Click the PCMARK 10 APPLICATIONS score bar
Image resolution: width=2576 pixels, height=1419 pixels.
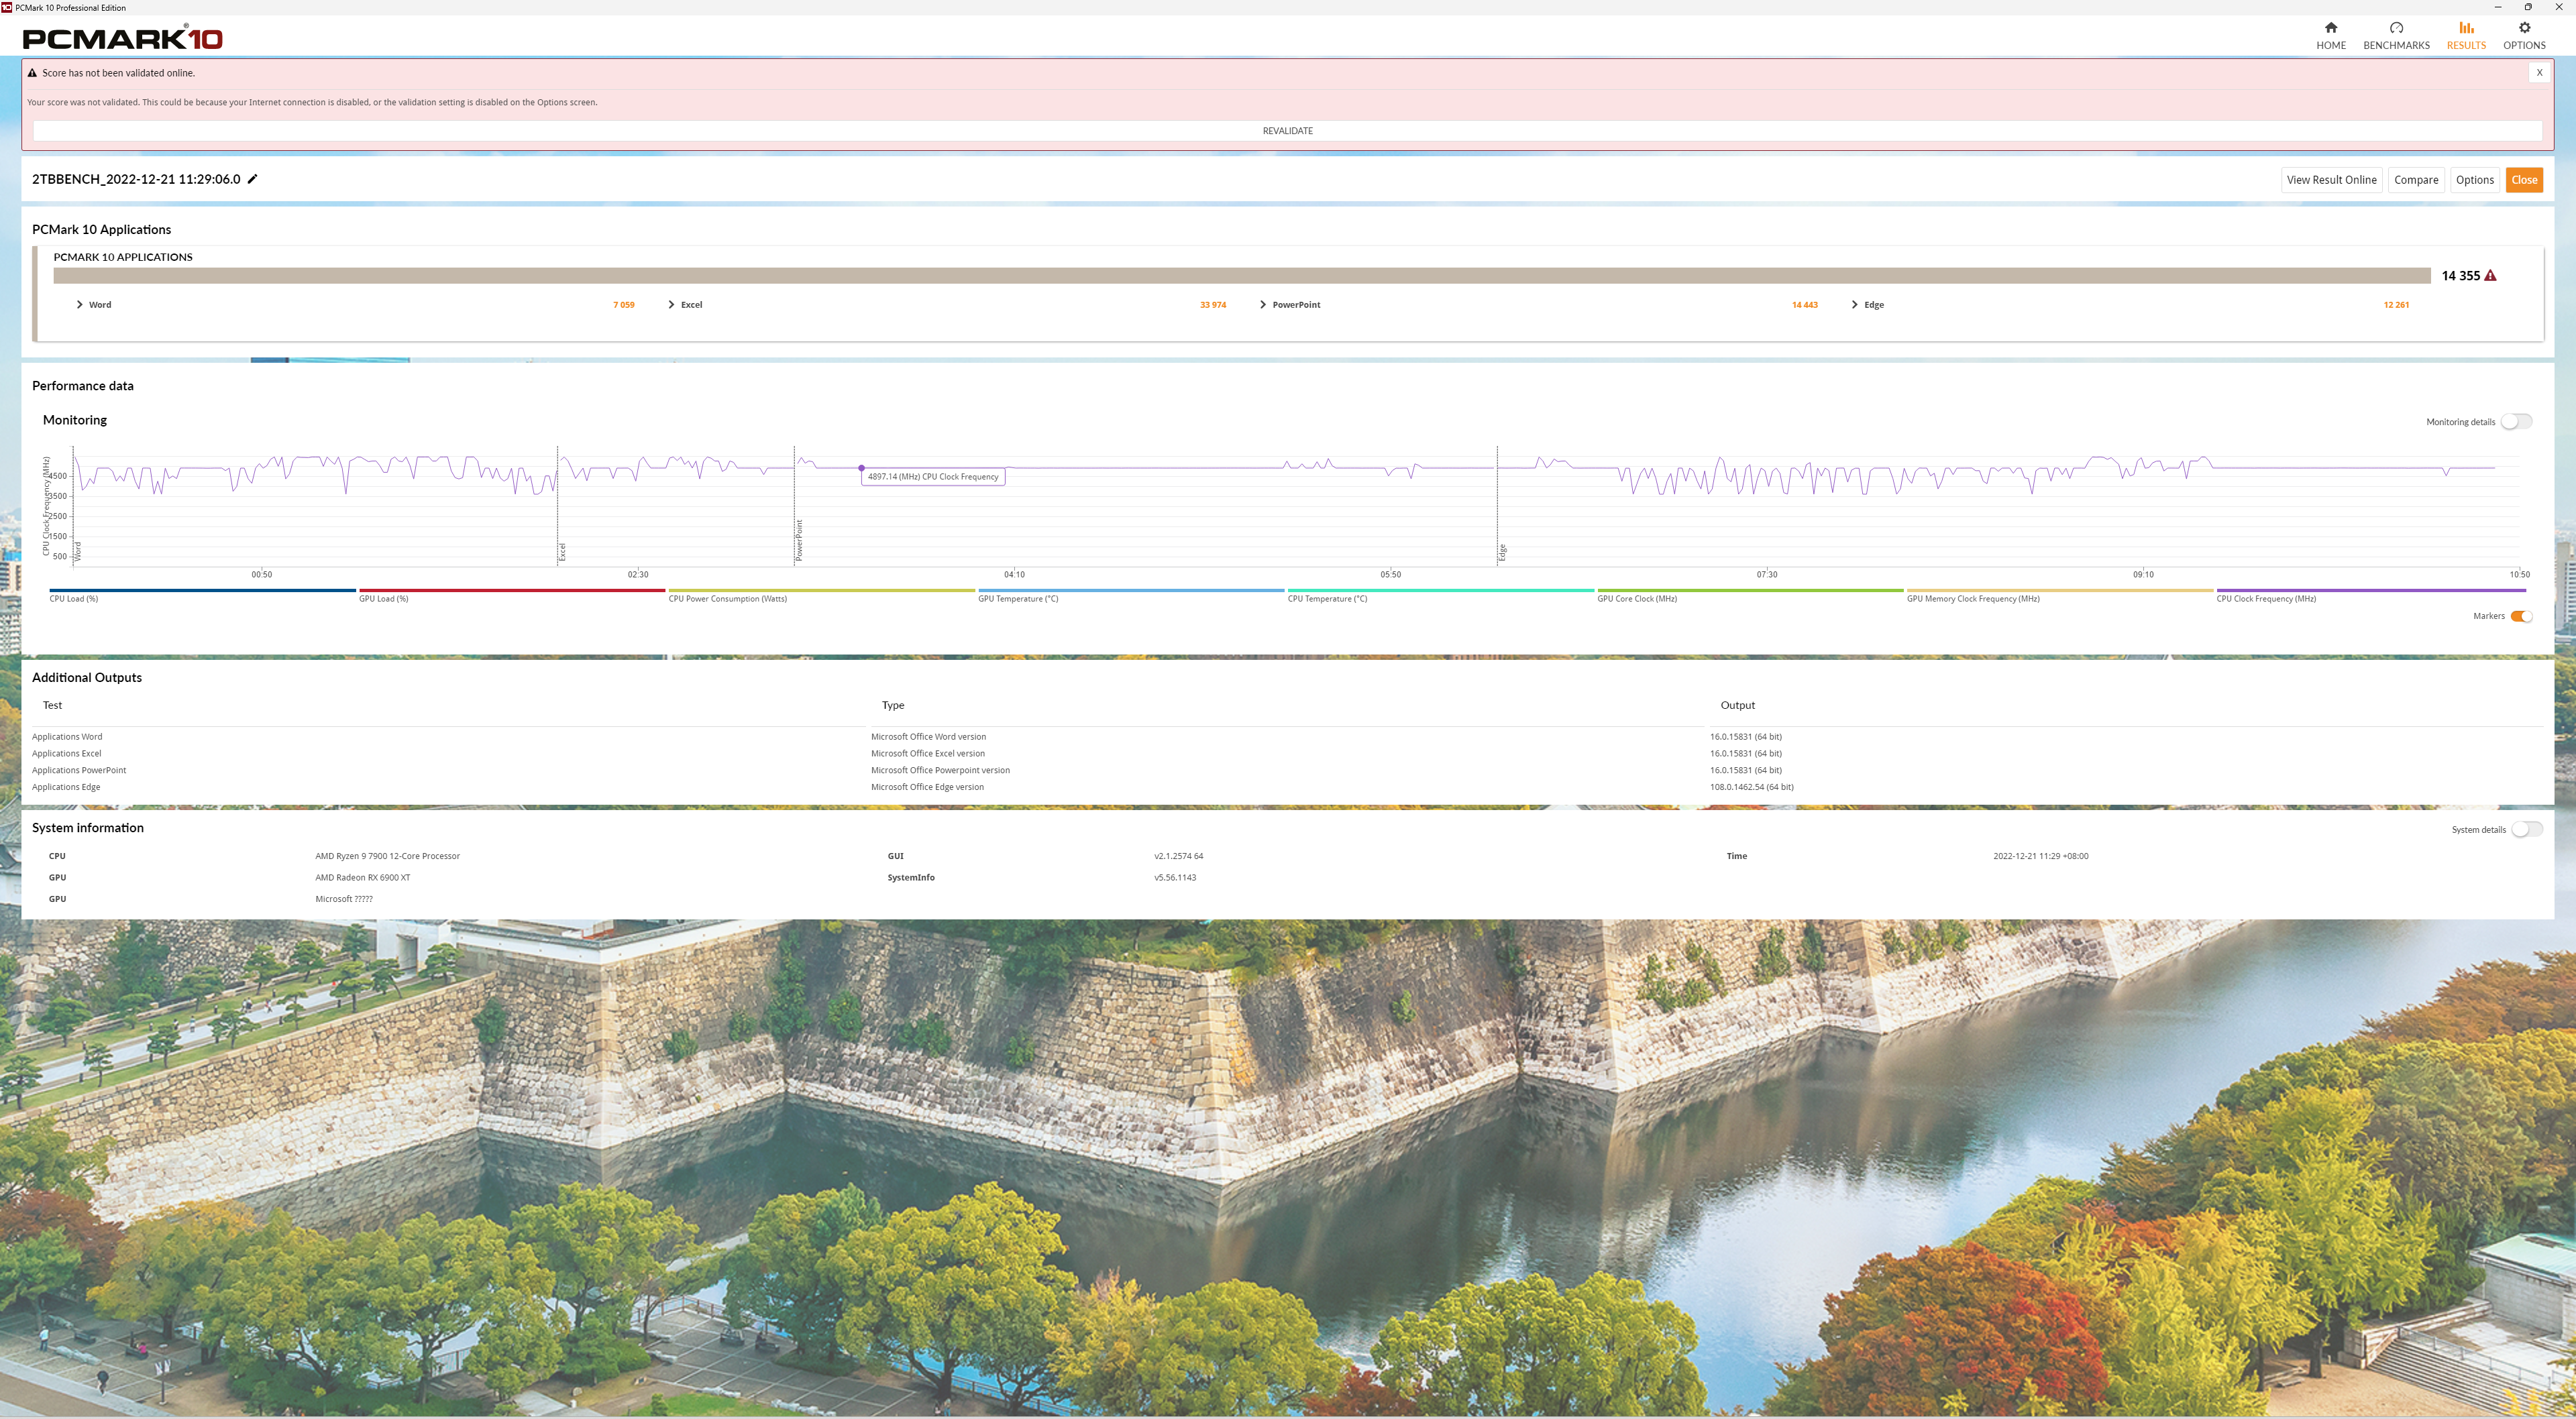pos(1241,276)
